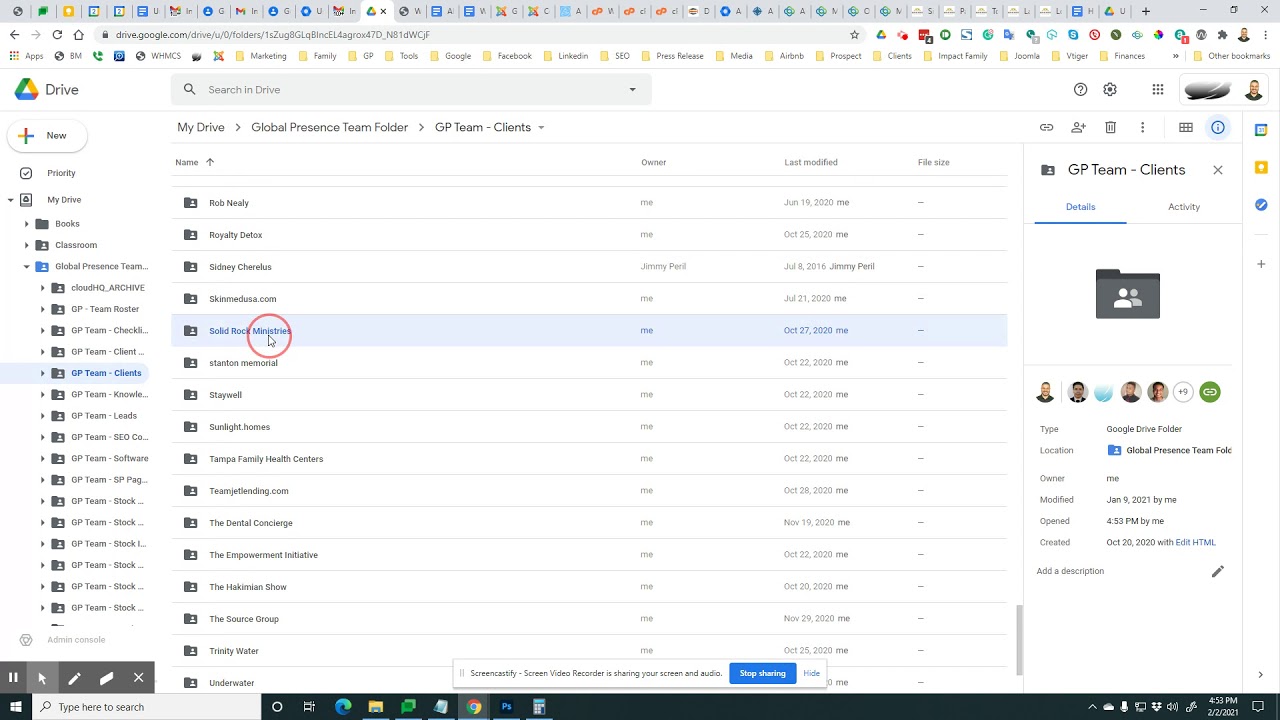The width and height of the screenshot is (1280, 720).
Task: Select the Screencastify mouse pointer tool
Action: point(42,677)
